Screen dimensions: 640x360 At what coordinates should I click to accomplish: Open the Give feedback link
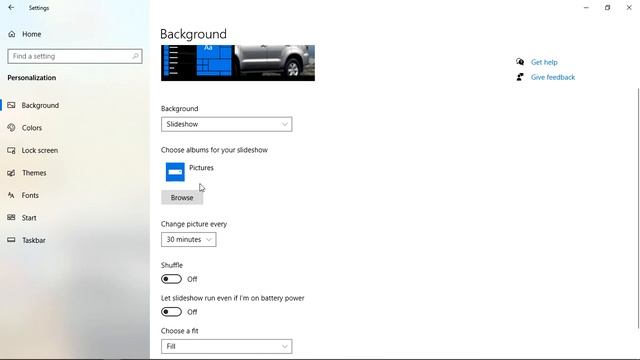[553, 77]
